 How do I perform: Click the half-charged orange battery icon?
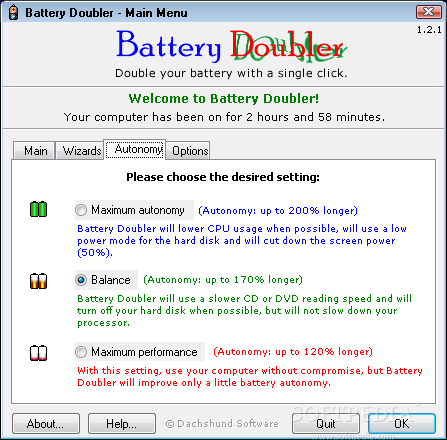click(x=38, y=281)
